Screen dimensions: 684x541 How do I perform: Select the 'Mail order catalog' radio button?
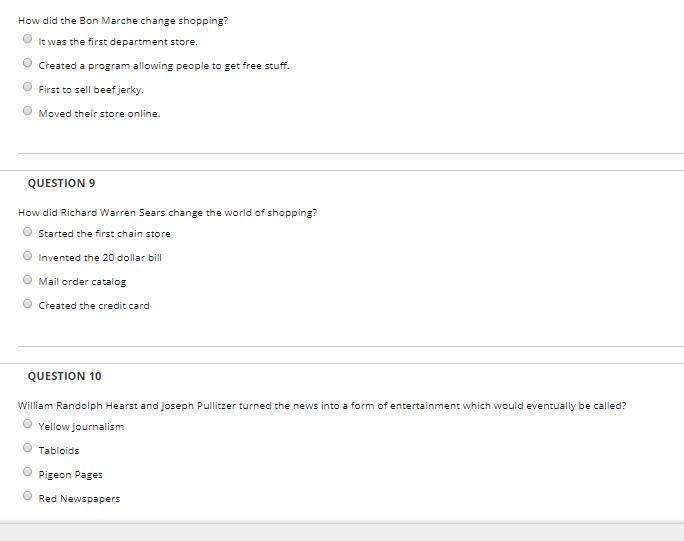point(27,280)
